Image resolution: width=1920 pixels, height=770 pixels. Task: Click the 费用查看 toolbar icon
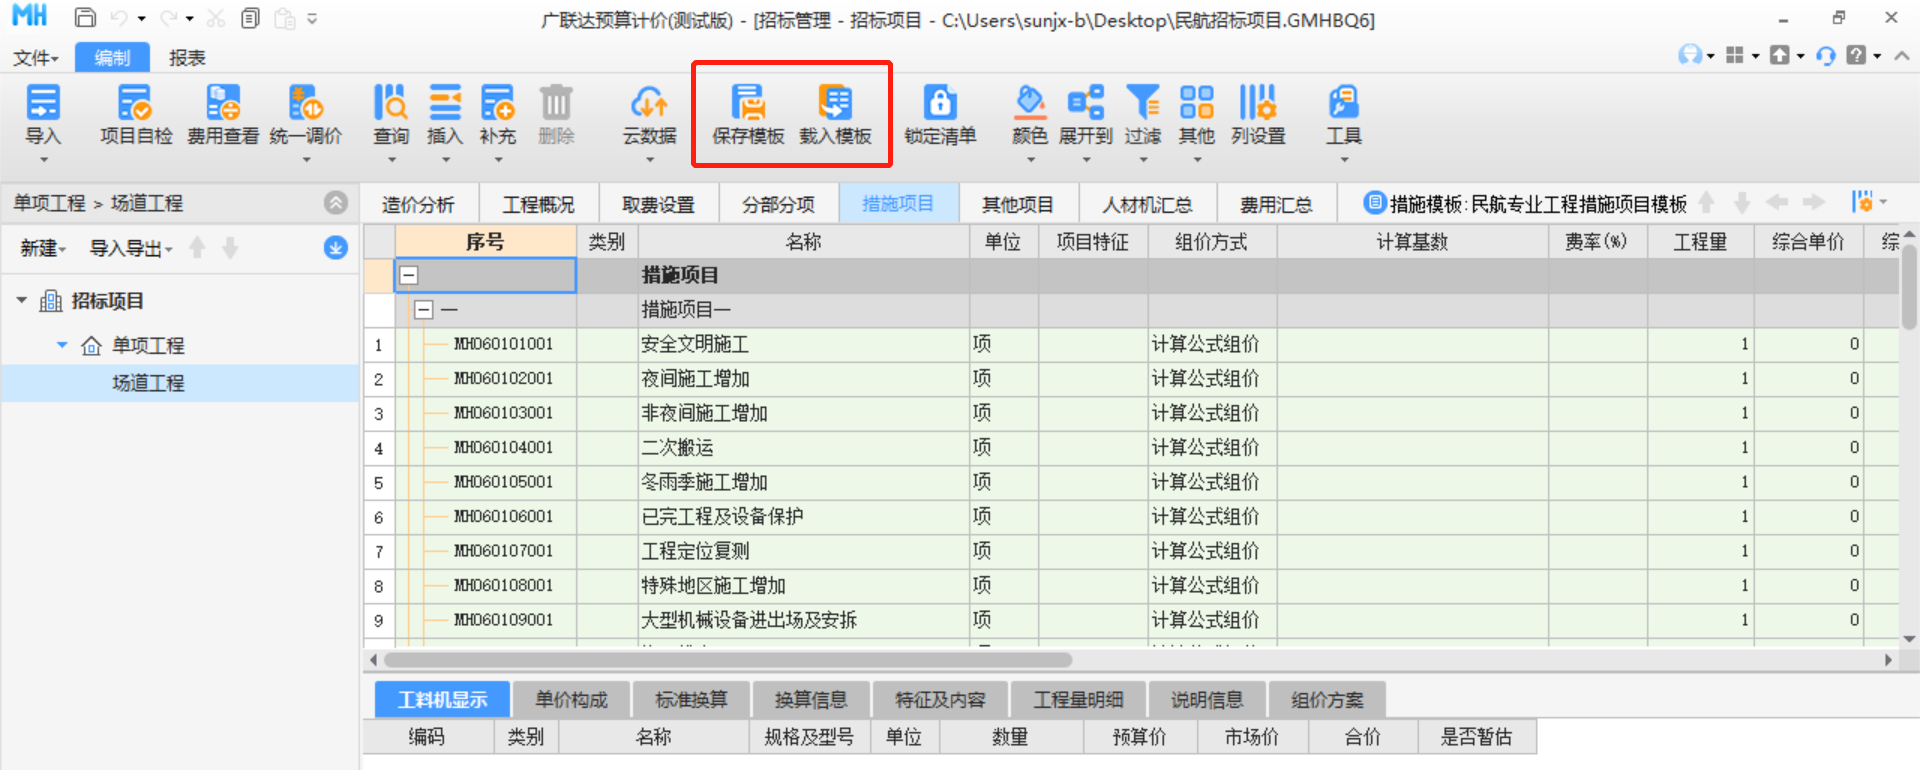(222, 104)
